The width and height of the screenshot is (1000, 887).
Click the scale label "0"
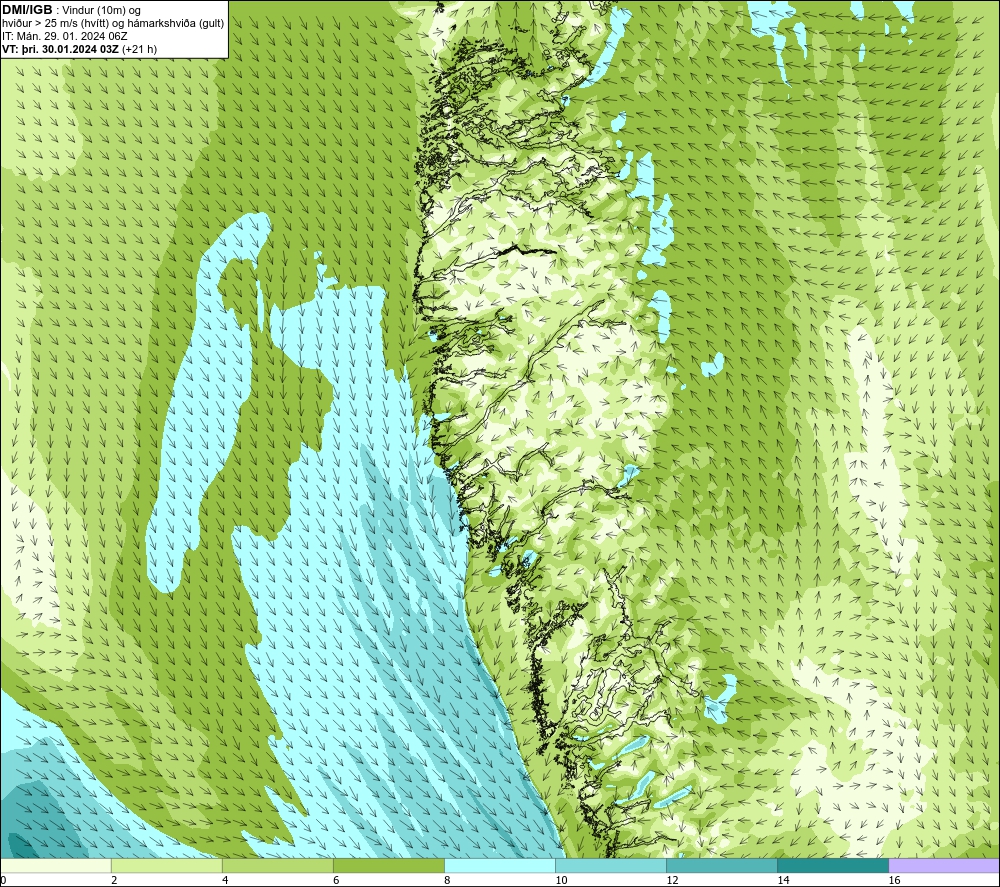[3, 881]
